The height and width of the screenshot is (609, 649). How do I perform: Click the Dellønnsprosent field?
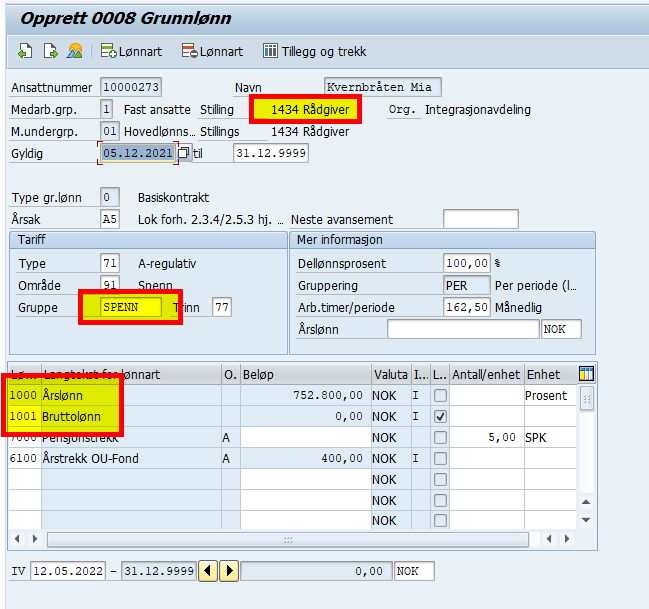pyautogui.click(x=466, y=263)
